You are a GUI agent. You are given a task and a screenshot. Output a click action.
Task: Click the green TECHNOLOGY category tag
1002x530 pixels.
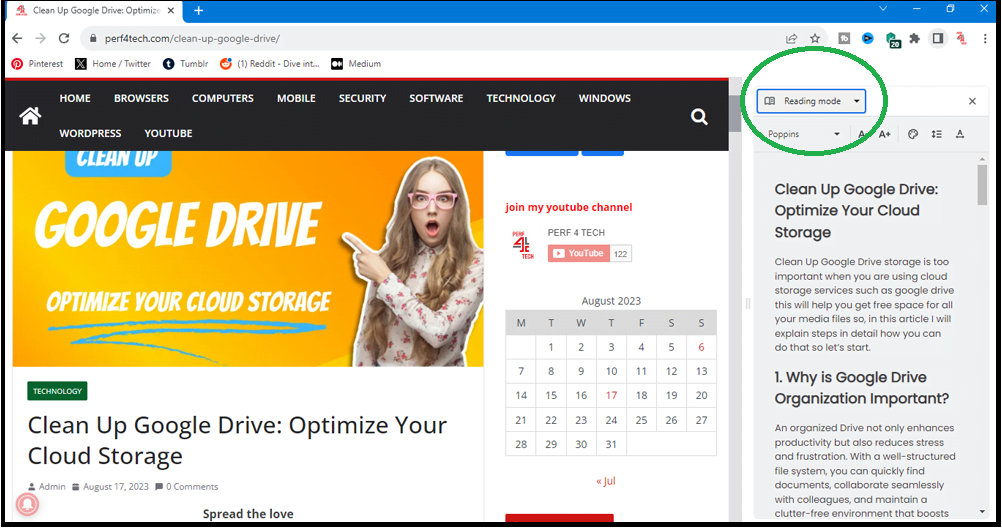click(x=57, y=391)
